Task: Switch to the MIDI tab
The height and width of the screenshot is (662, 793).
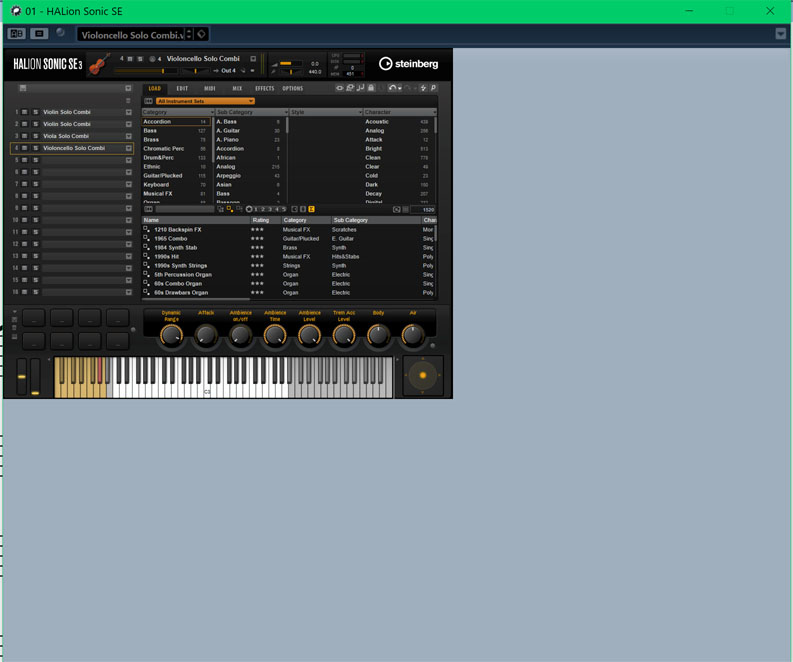Action: (x=210, y=88)
